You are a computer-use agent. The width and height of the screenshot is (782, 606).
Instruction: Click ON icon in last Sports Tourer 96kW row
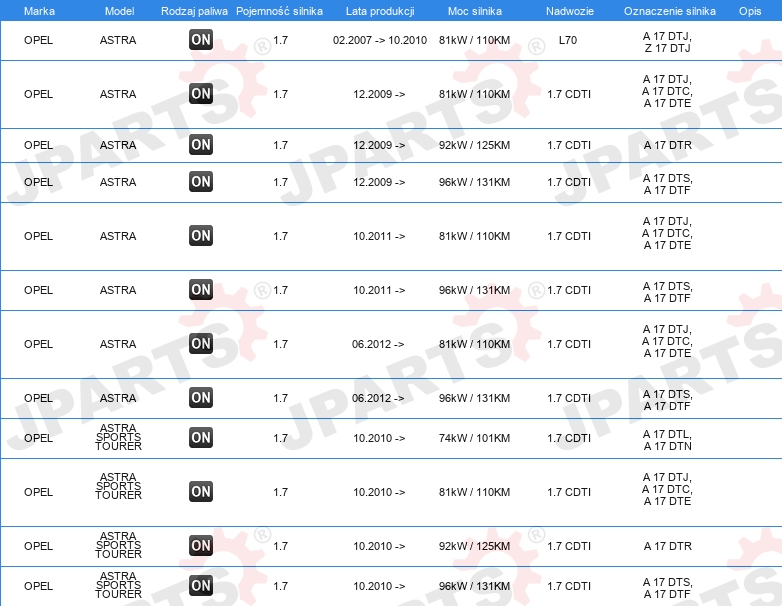click(201, 586)
